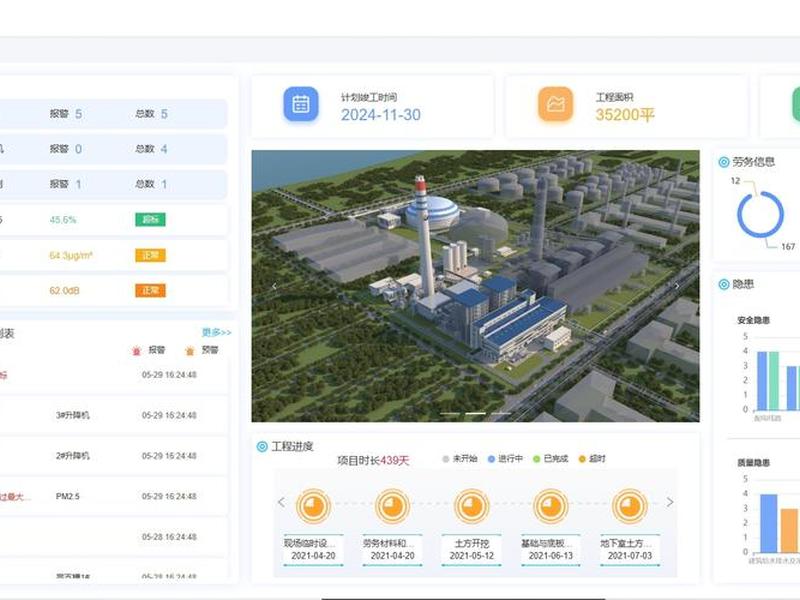Viewport: 800px width, 600px height.
Task: Open the 更多>> link in alarm list
Action: click(x=216, y=333)
